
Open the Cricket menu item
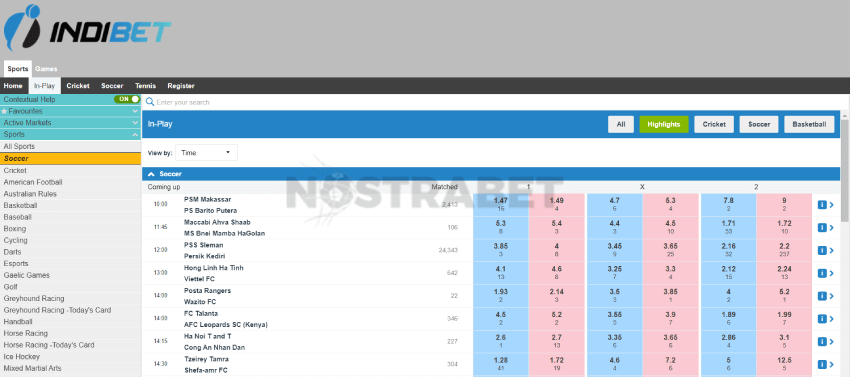click(78, 86)
